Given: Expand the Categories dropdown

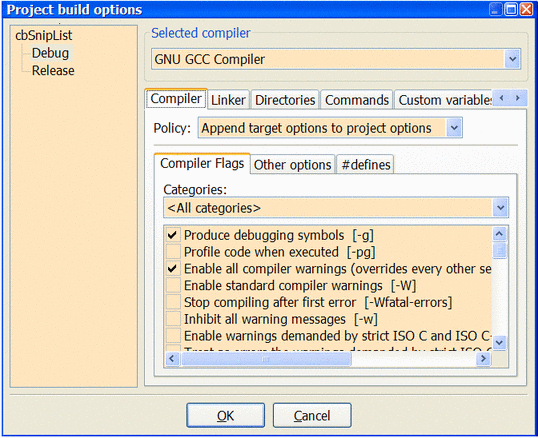Looking at the screenshot, I should point(501,208).
